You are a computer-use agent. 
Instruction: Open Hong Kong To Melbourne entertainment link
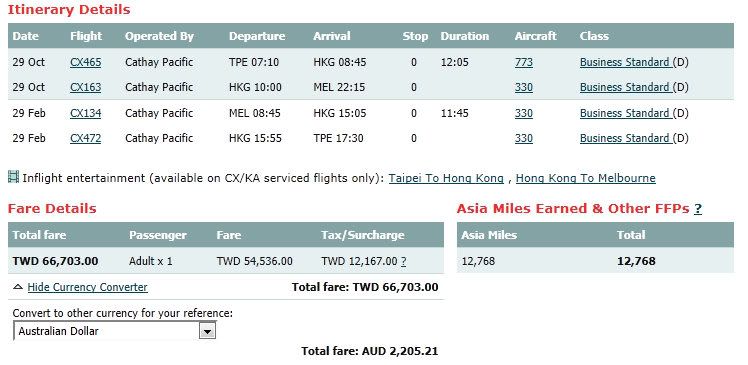click(586, 178)
